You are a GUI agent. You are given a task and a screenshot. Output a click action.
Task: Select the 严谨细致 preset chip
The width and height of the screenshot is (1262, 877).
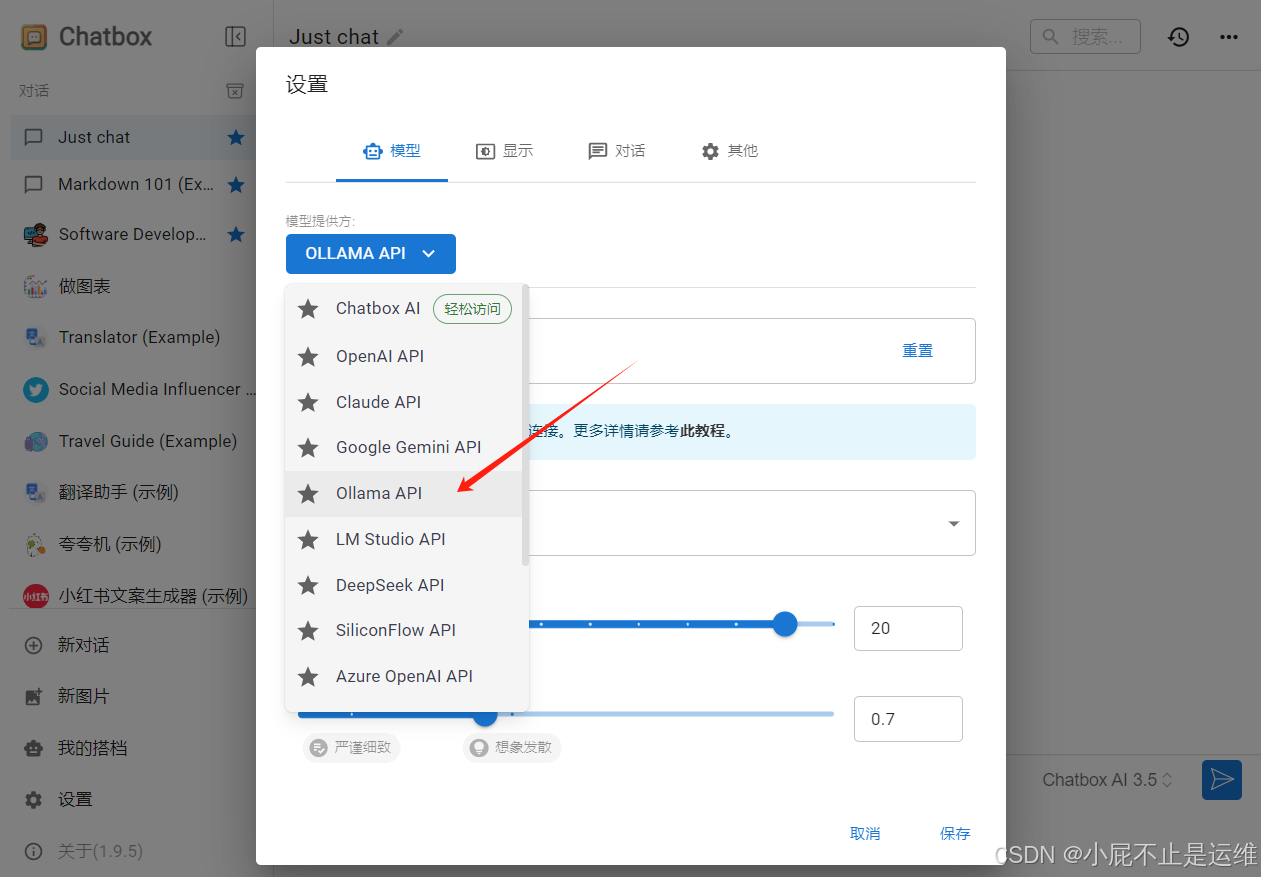[x=352, y=747]
